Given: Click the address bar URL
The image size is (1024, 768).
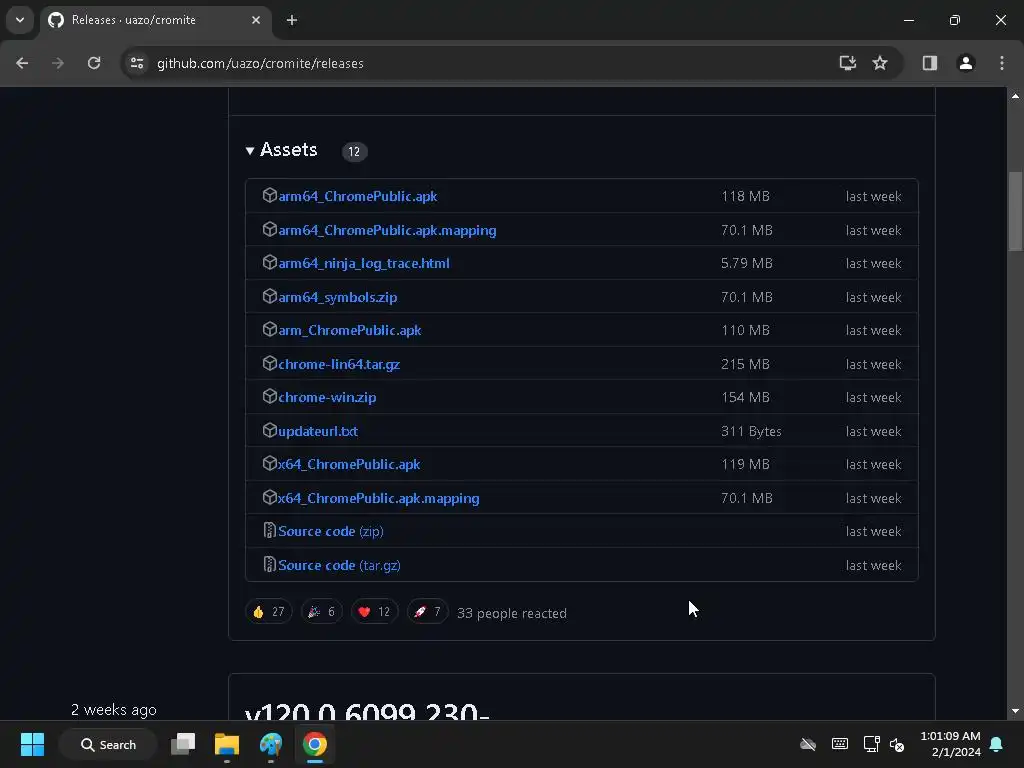Looking at the screenshot, I should [260, 63].
